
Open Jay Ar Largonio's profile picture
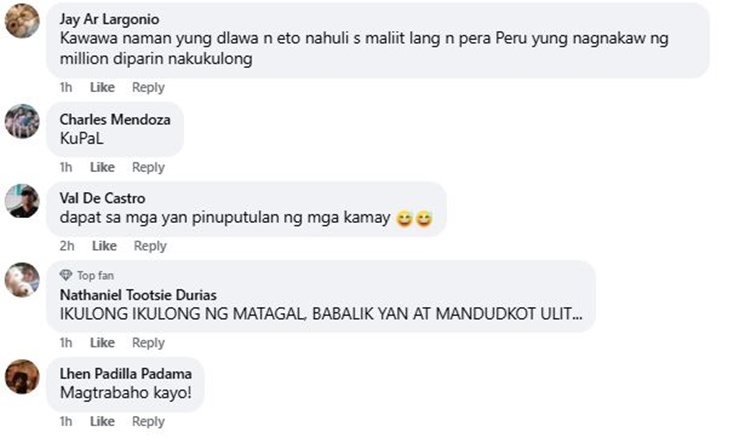[22, 21]
